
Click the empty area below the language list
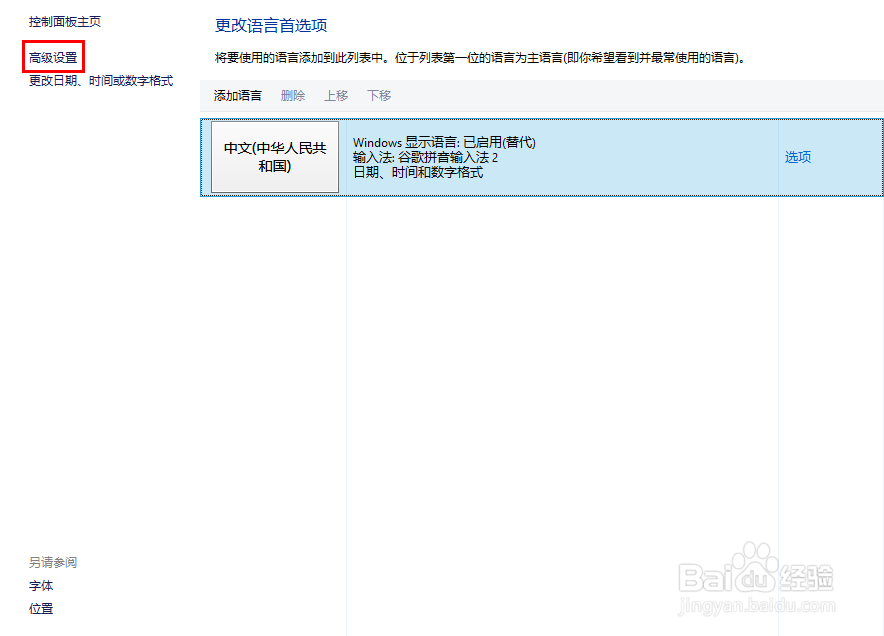540,350
